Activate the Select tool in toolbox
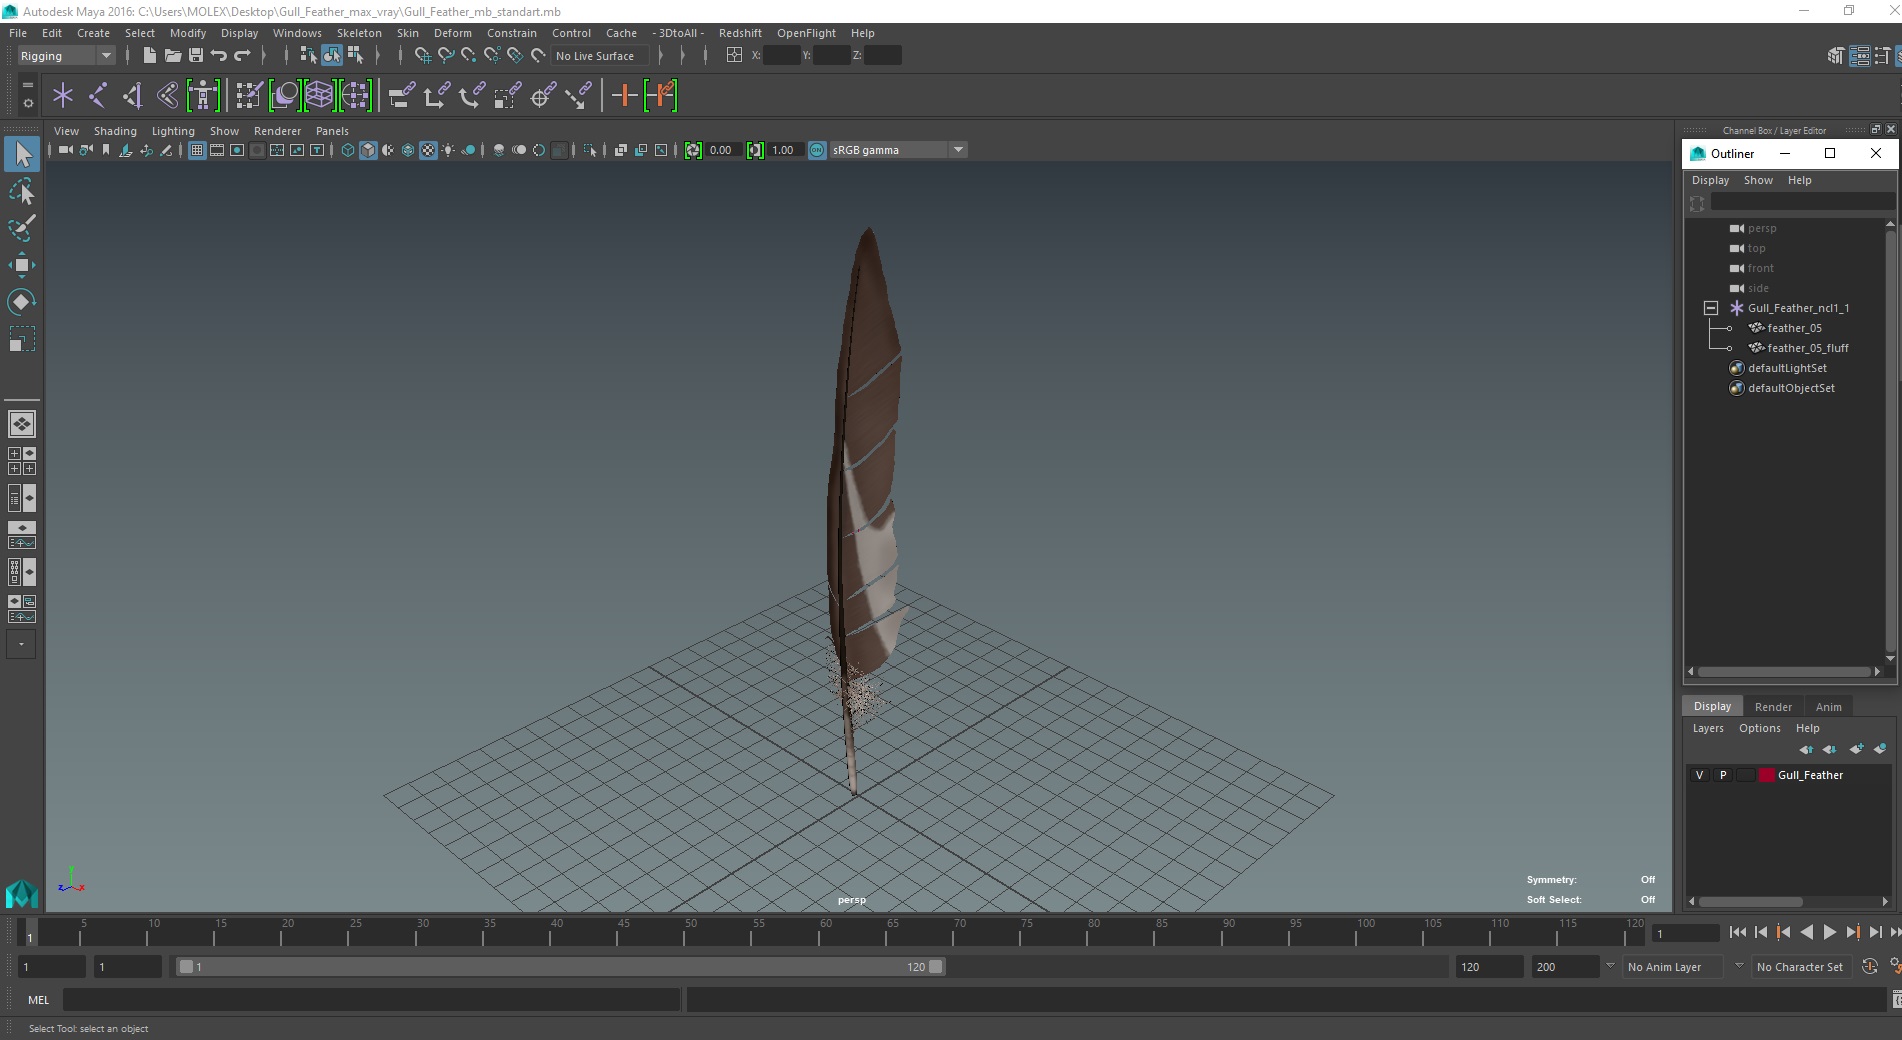 click(x=22, y=154)
